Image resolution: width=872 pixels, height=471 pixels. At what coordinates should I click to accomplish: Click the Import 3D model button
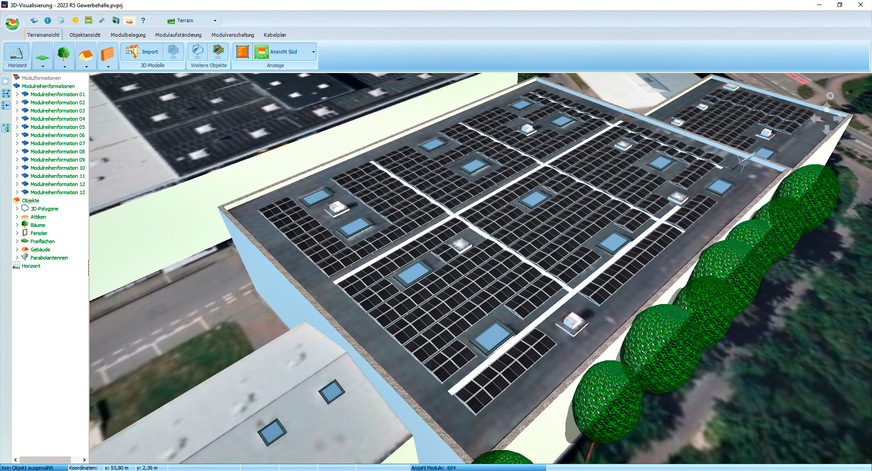click(x=142, y=52)
